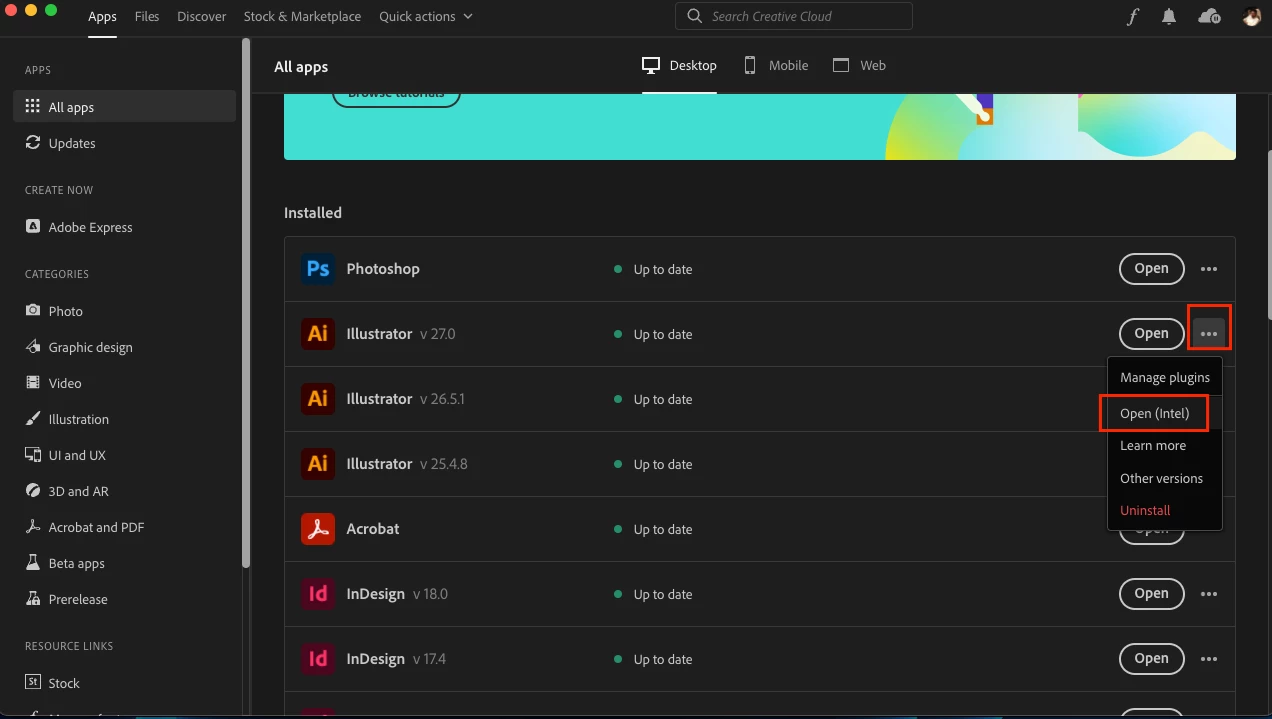The height and width of the screenshot is (719, 1272).
Task: Open InDesign v 17.4 with Open button
Action: coord(1151,659)
